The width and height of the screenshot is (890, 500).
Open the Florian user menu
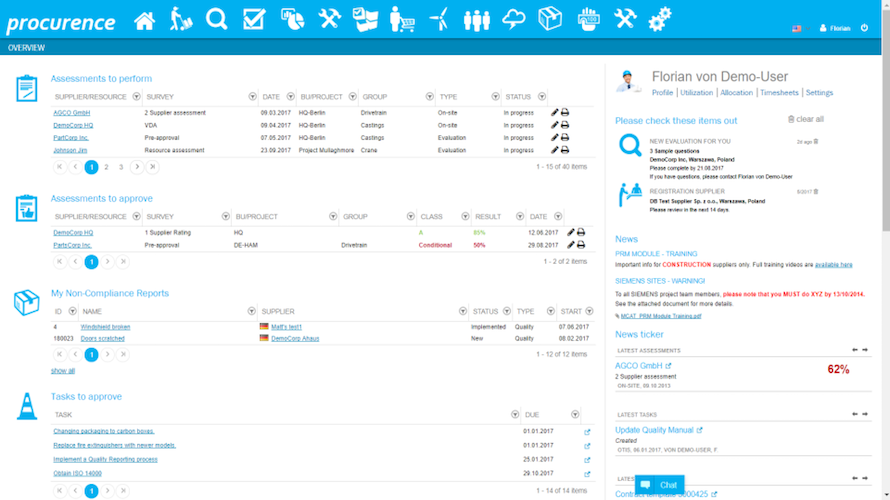pos(835,28)
